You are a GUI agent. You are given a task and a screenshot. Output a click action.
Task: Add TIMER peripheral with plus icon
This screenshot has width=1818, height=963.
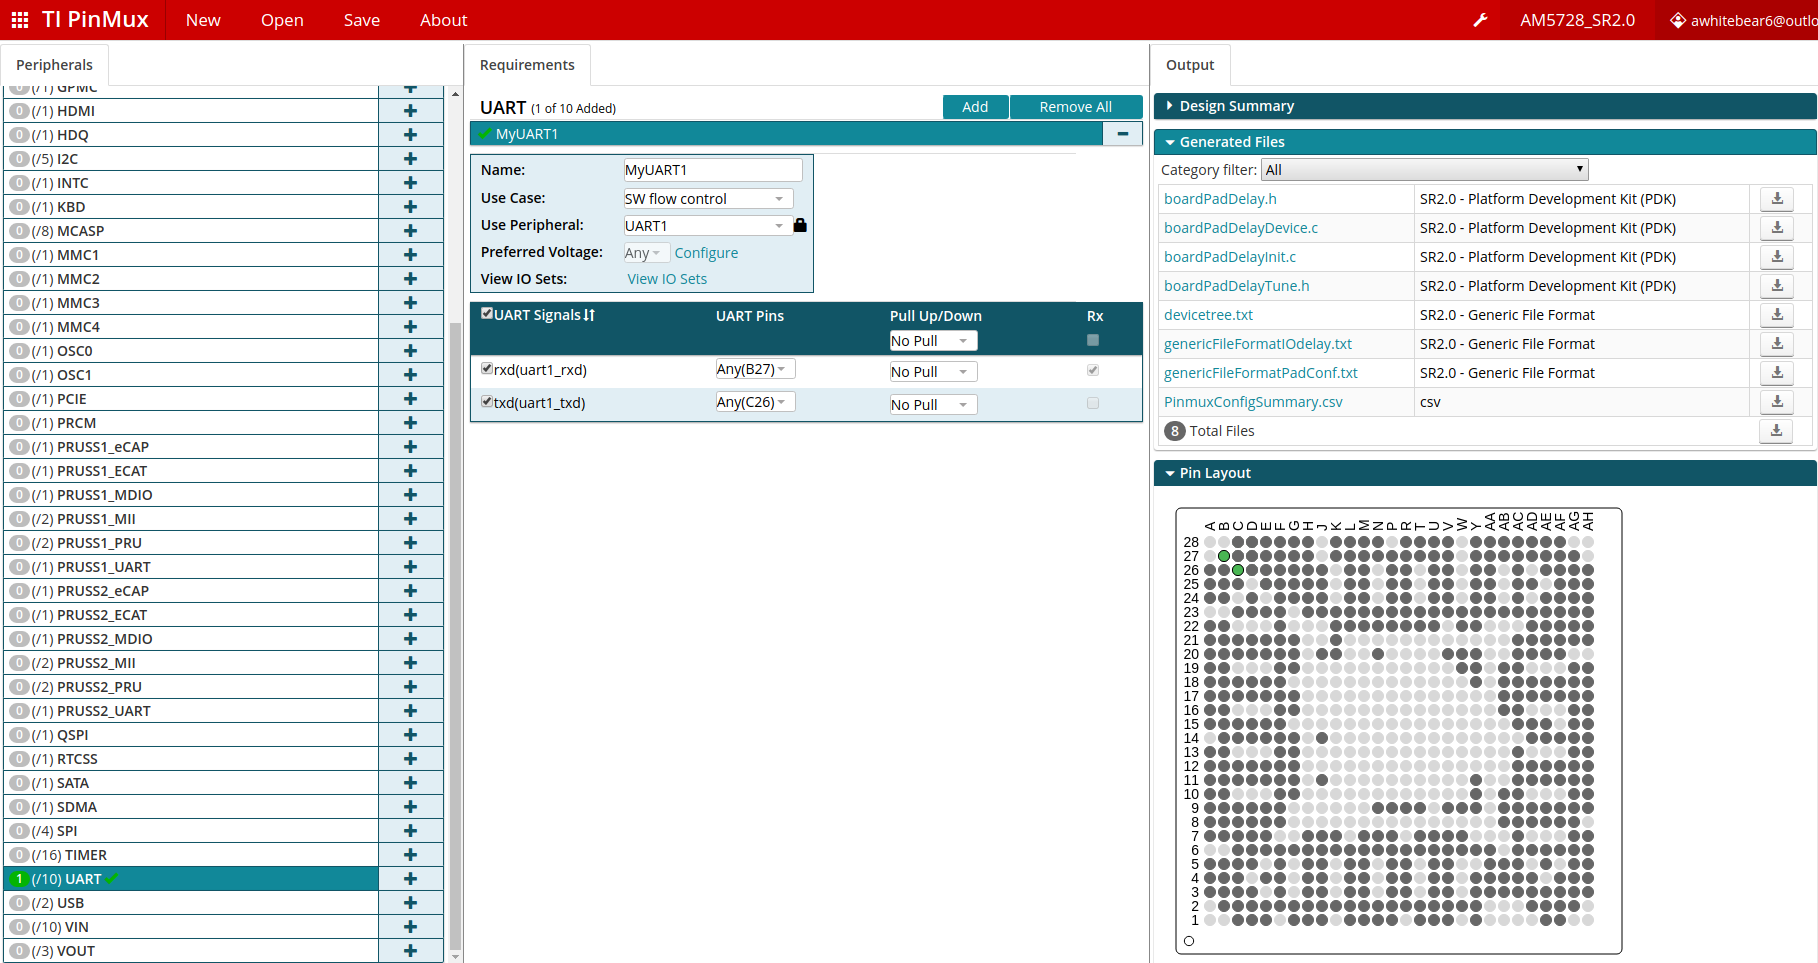click(x=410, y=855)
